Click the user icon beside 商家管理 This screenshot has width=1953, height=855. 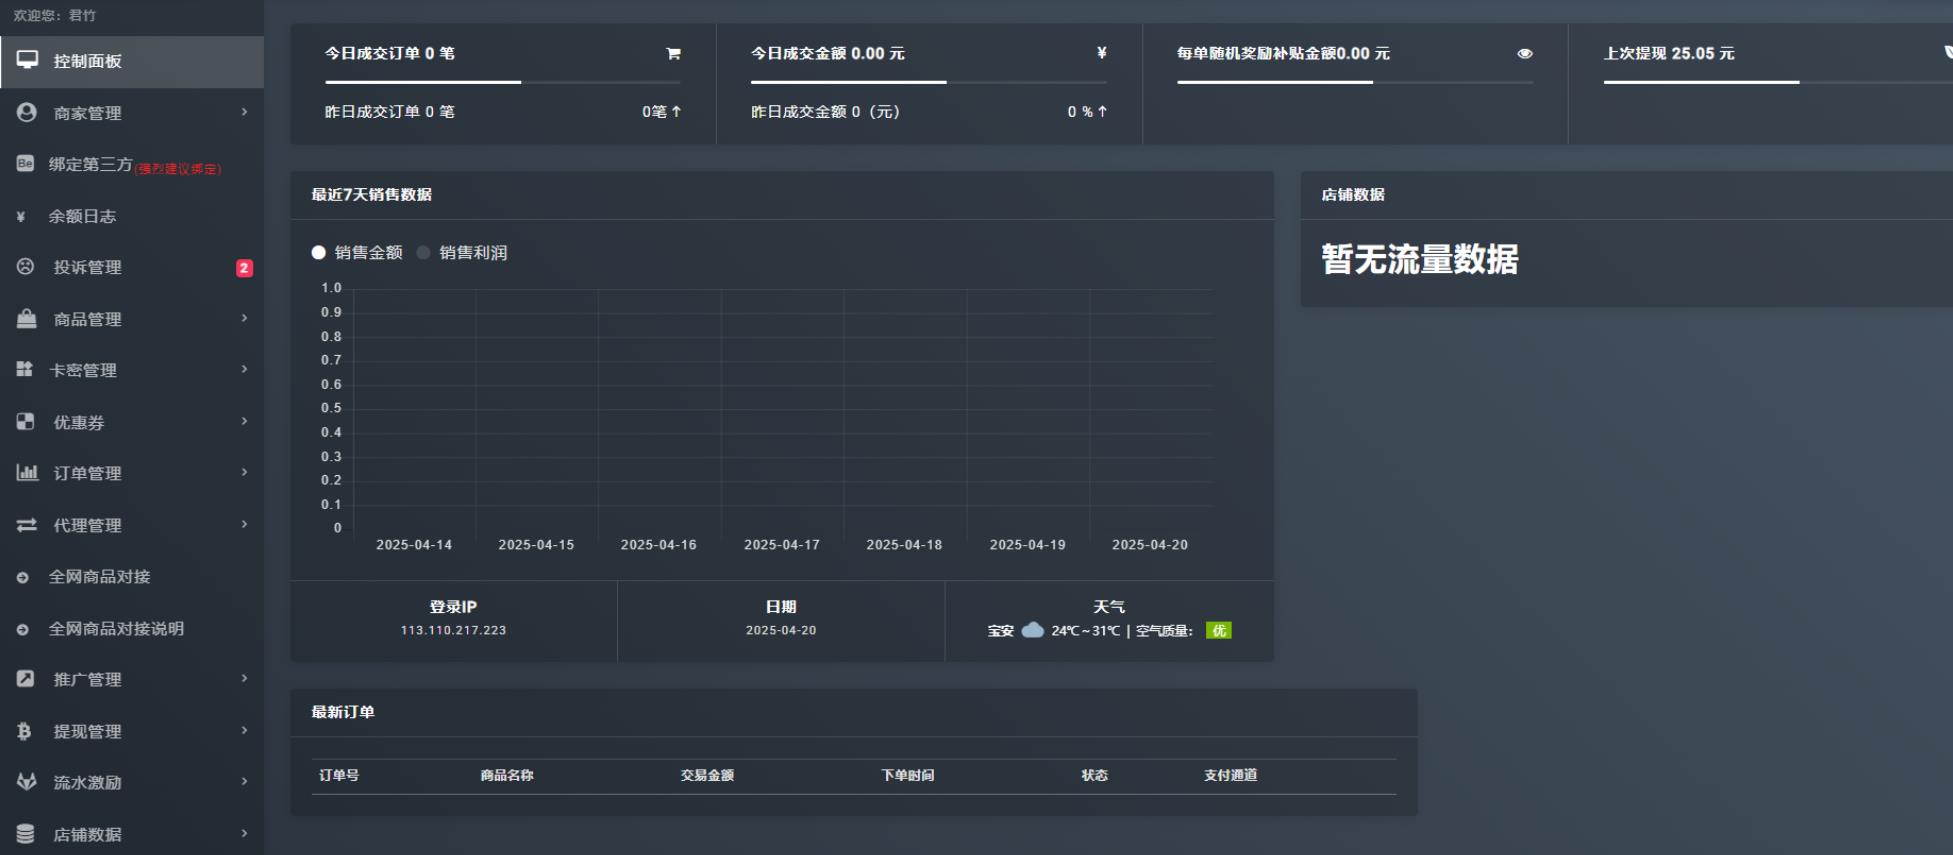pyautogui.click(x=27, y=113)
